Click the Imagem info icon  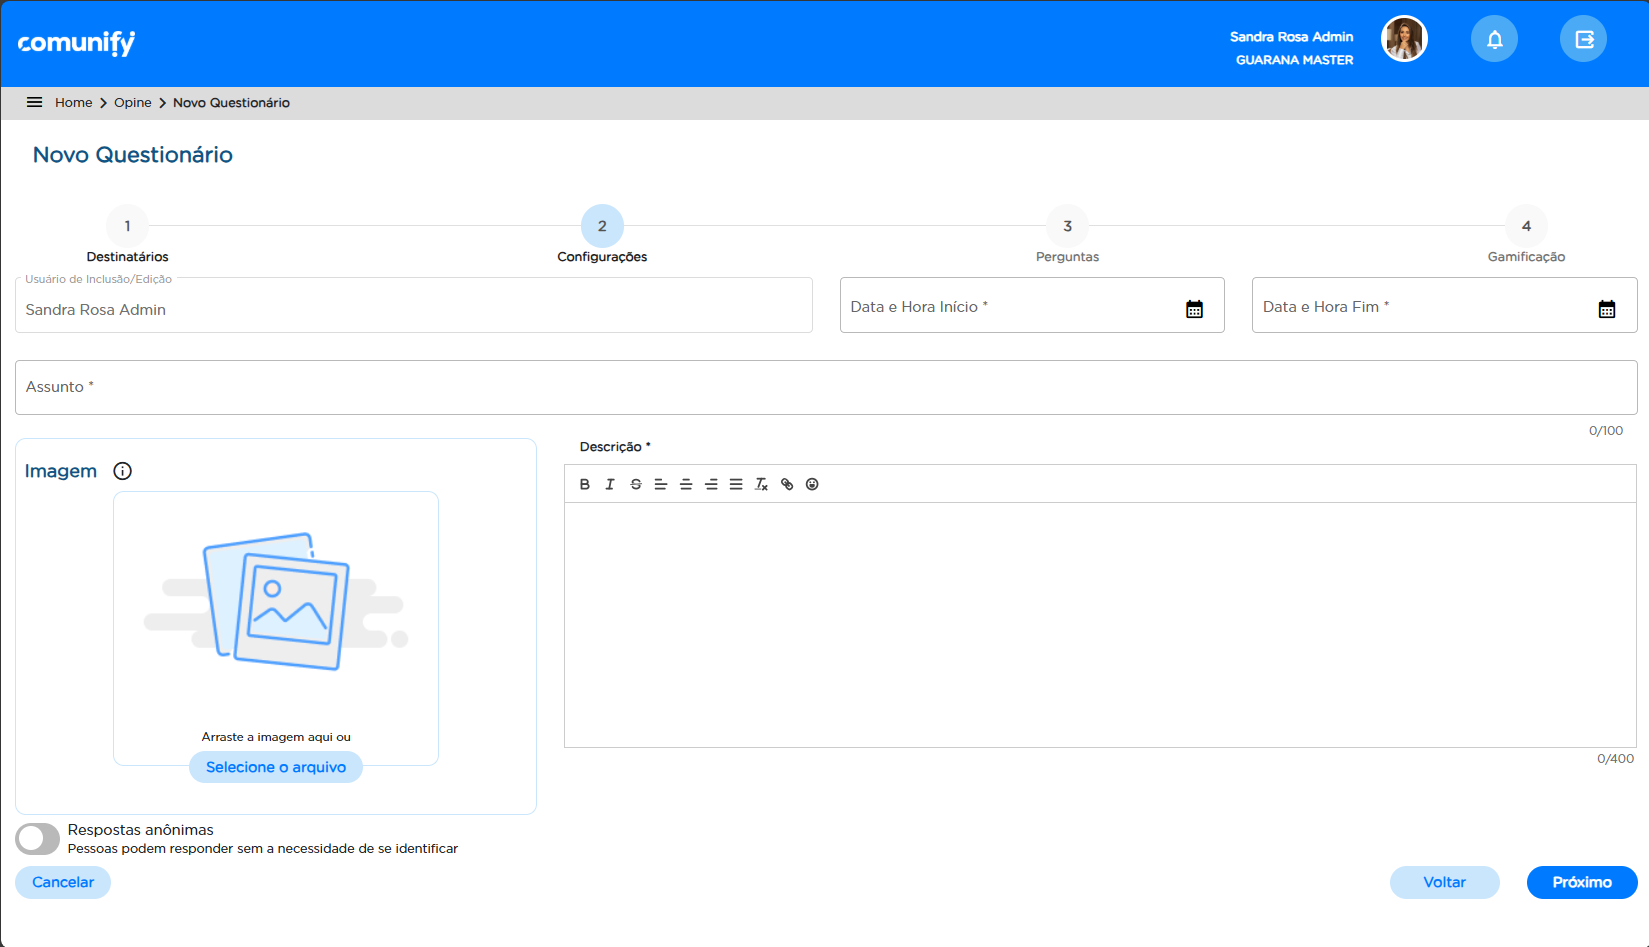(x=122, y=471)
